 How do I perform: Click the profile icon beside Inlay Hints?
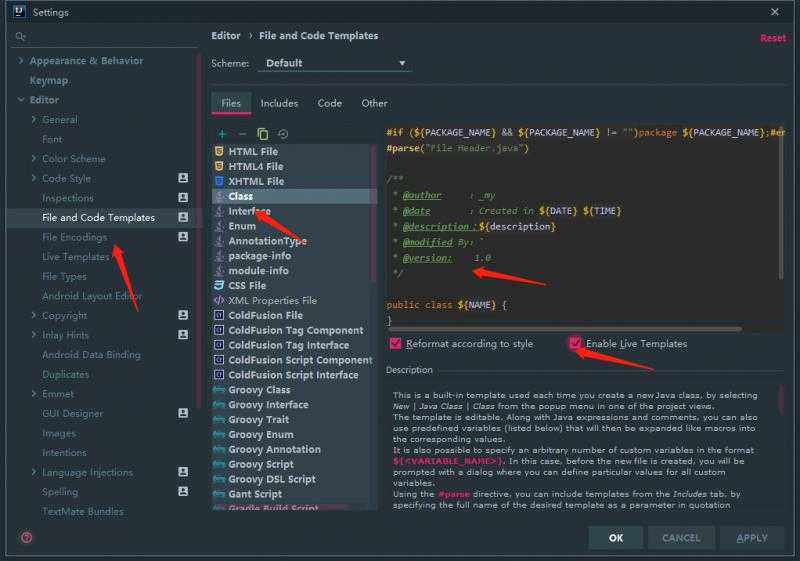coord(183,335)
